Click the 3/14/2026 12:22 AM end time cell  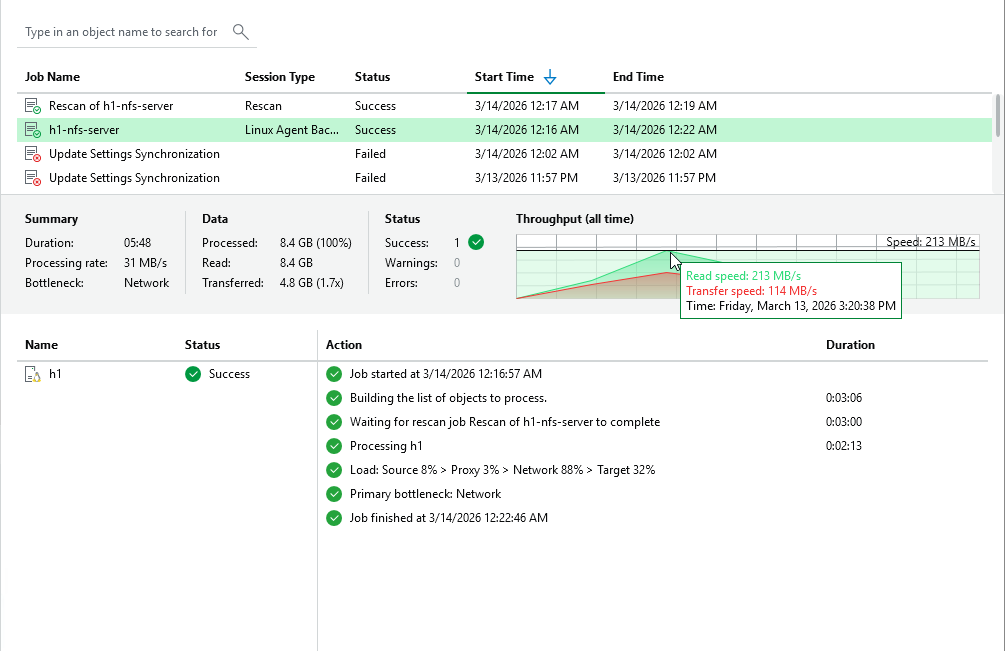pos(665,130)
